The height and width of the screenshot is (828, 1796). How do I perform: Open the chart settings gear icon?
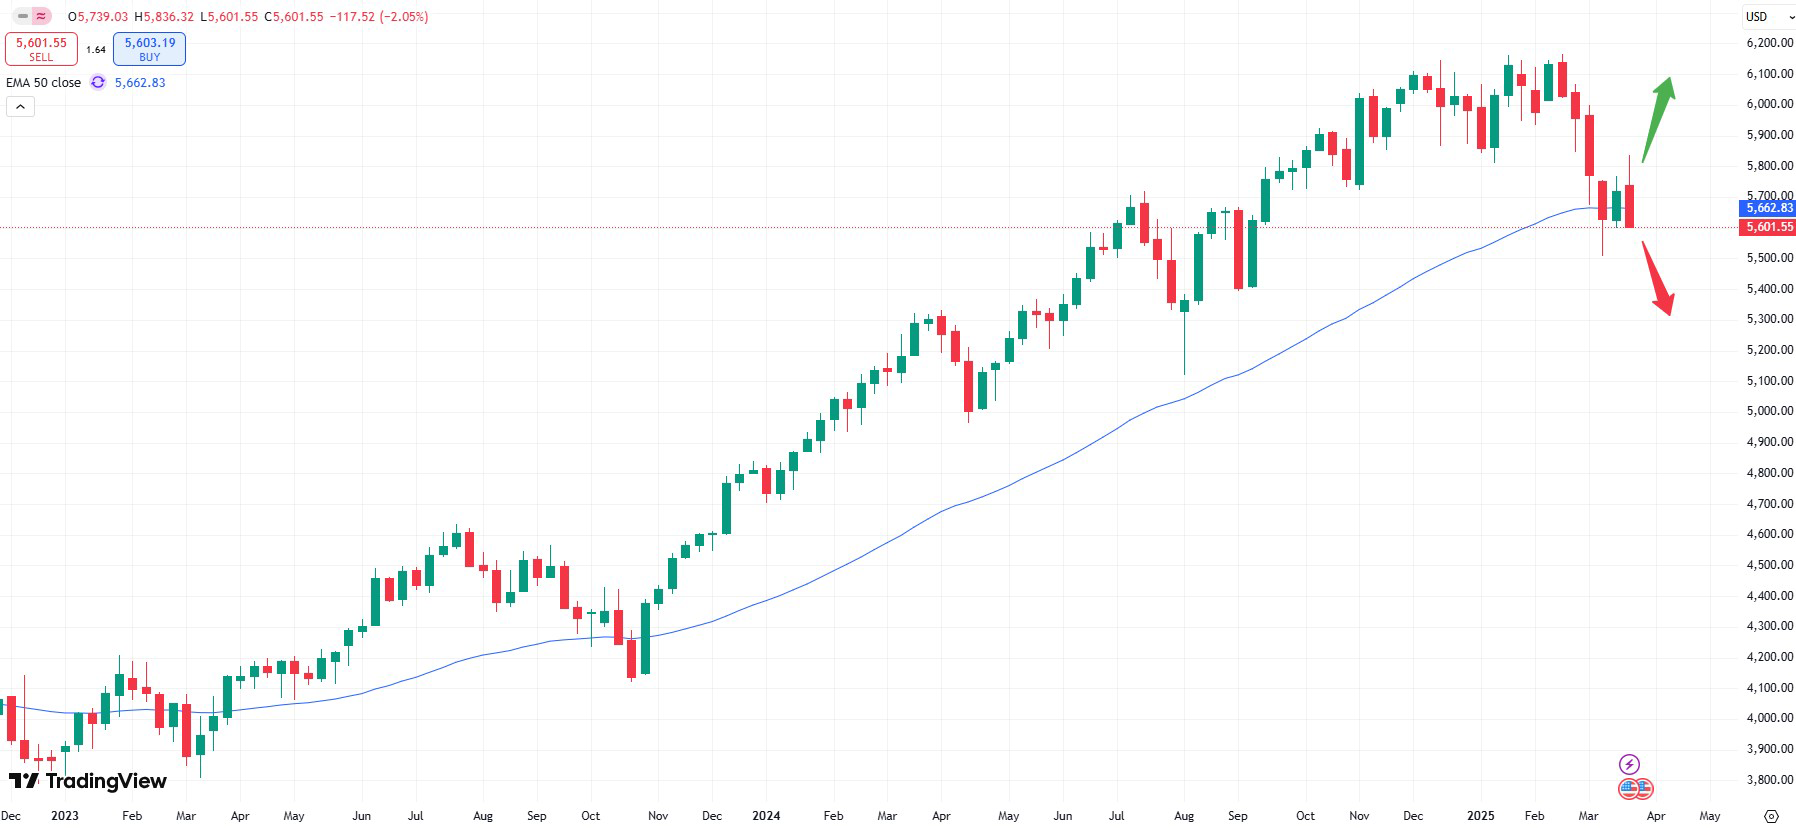click(1771, 816)
